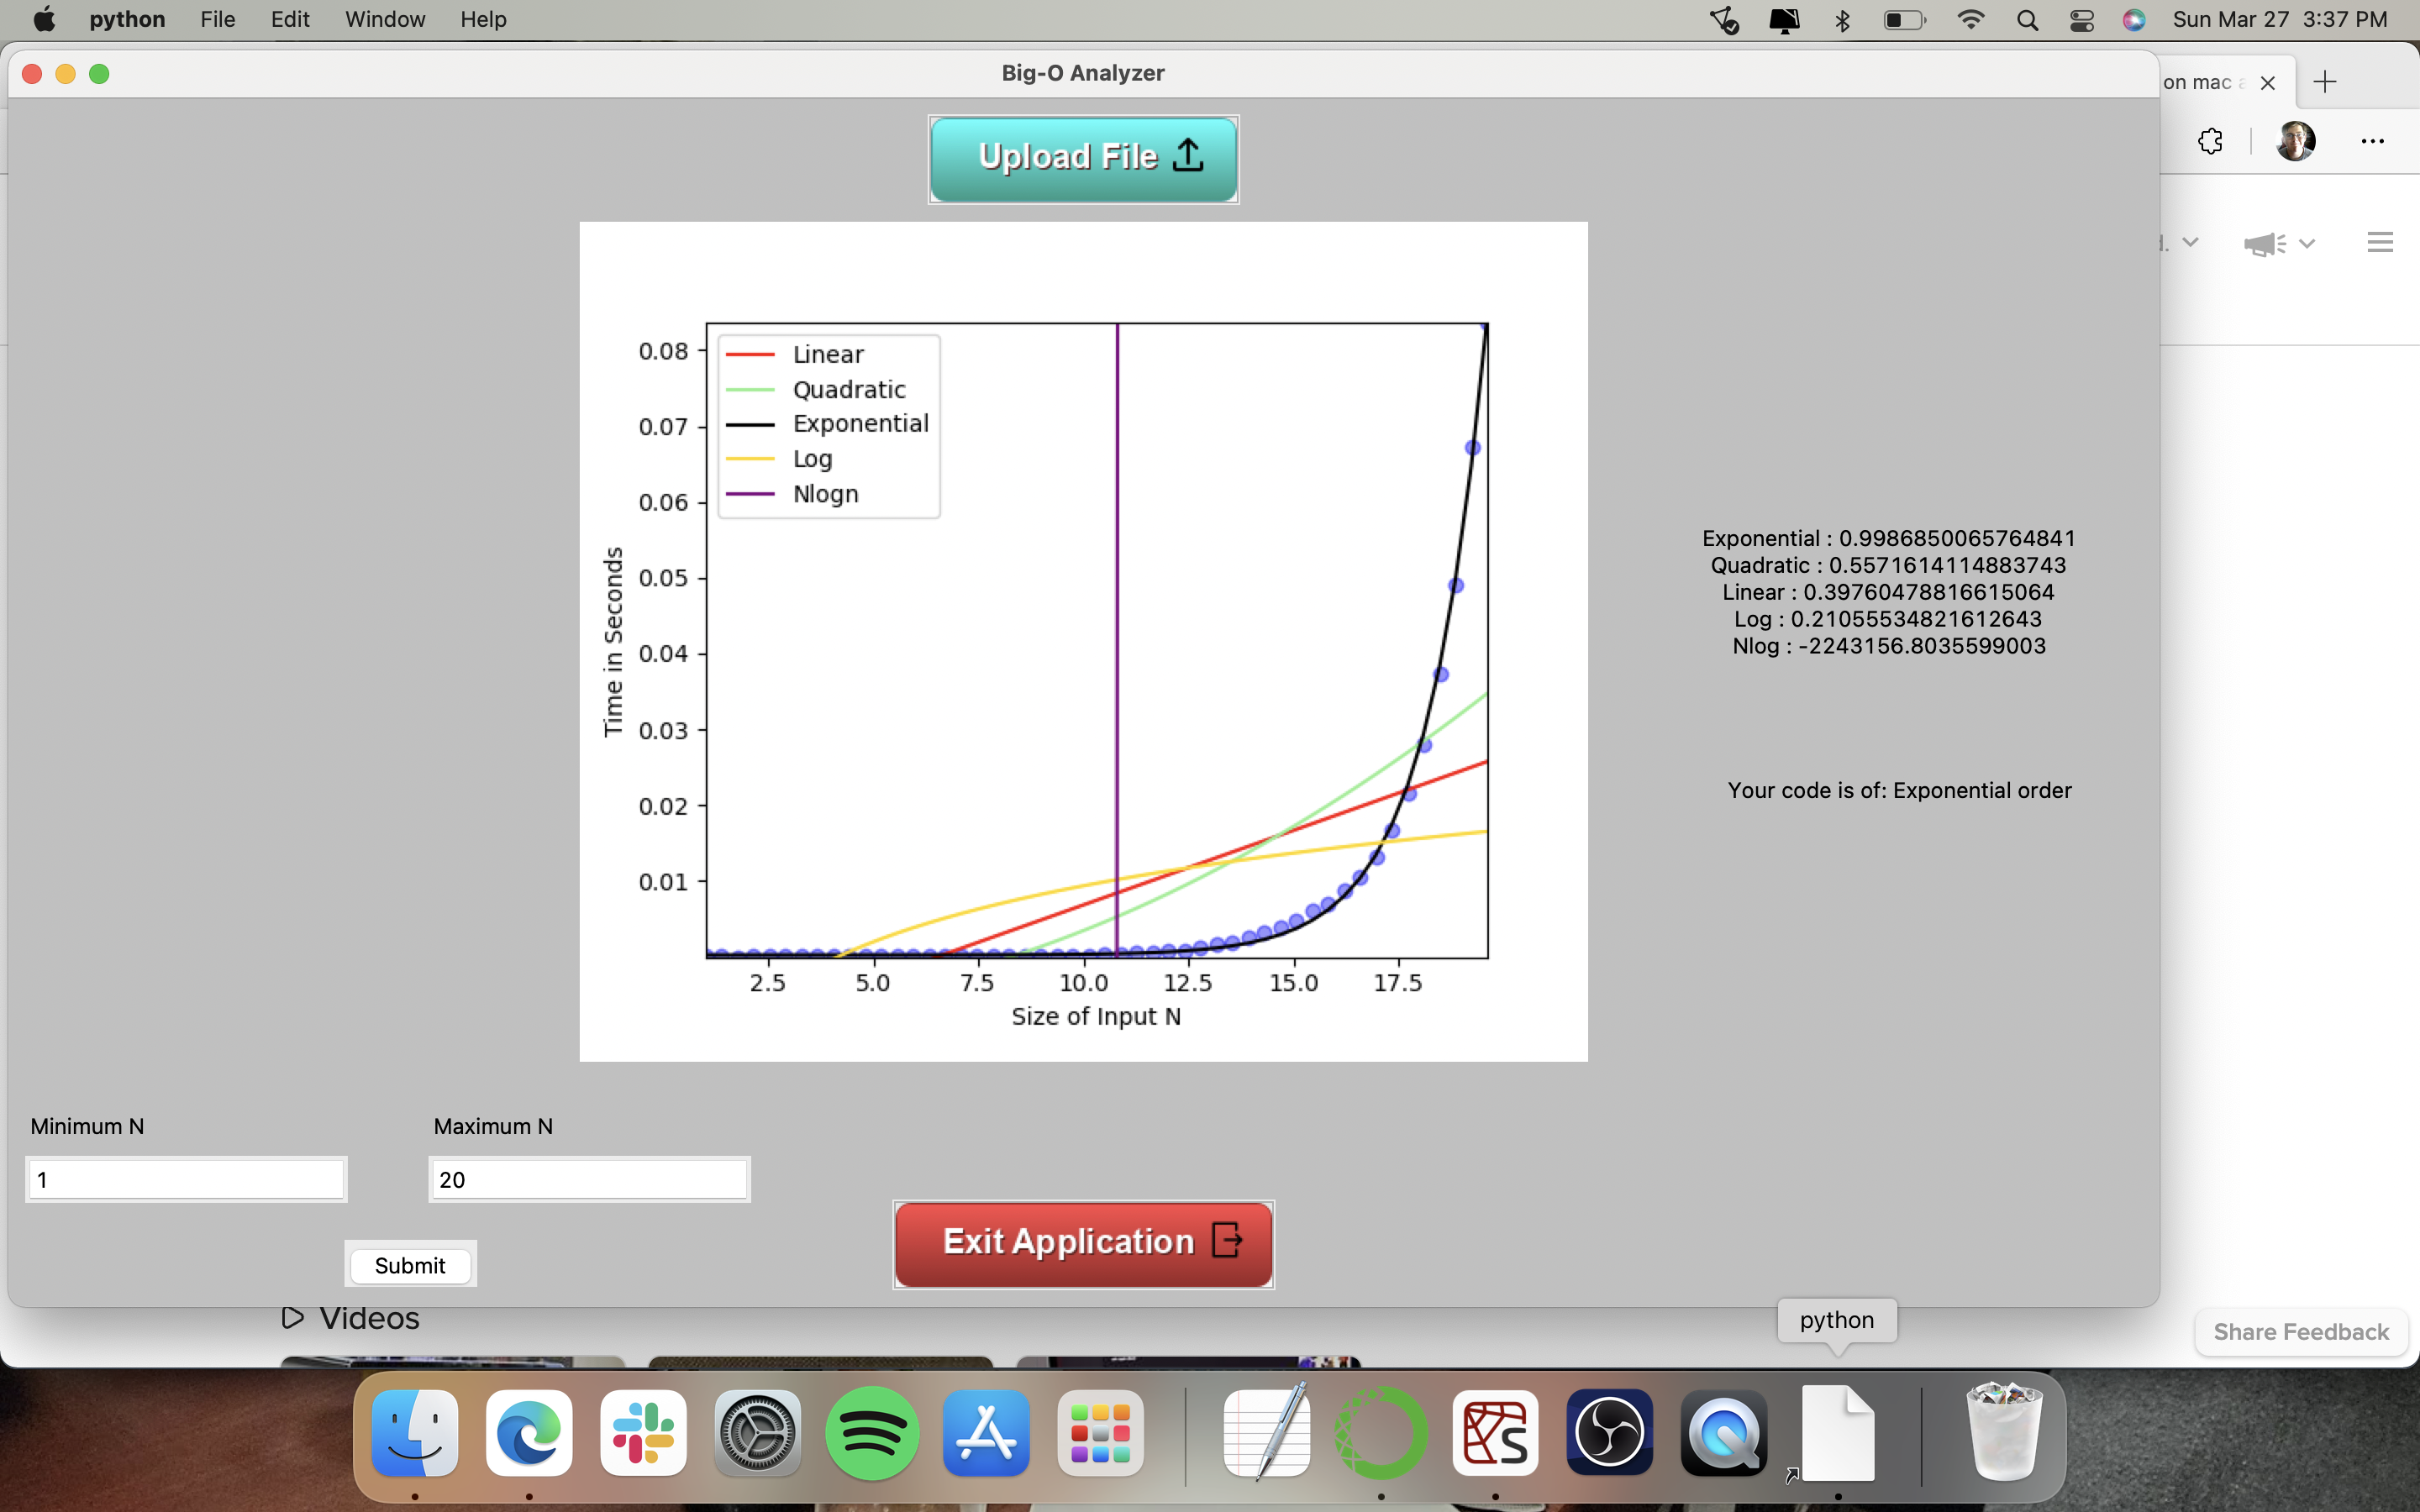
Task: Open the App Store dock icon
Action: click(x=986, y=1433)
